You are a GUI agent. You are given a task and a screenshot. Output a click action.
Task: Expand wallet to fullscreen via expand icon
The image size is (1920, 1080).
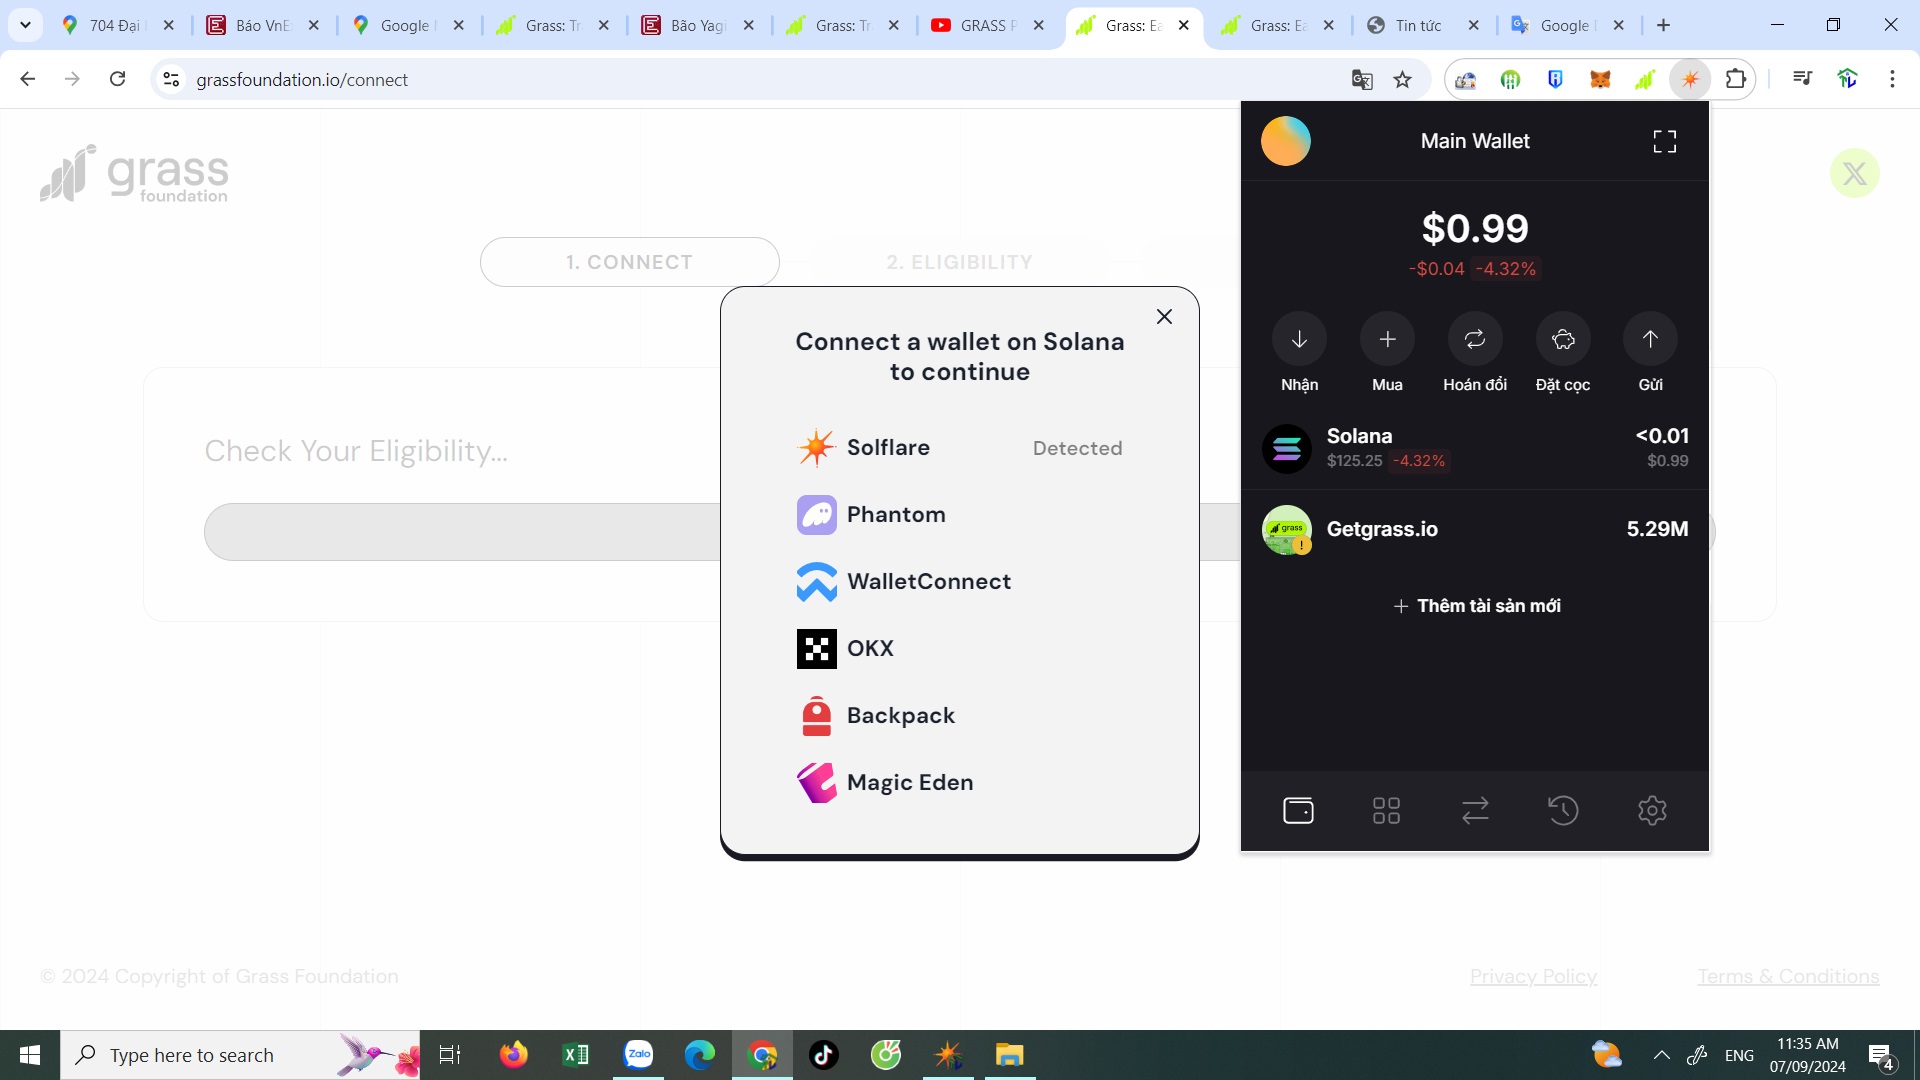click(1665, 141)
